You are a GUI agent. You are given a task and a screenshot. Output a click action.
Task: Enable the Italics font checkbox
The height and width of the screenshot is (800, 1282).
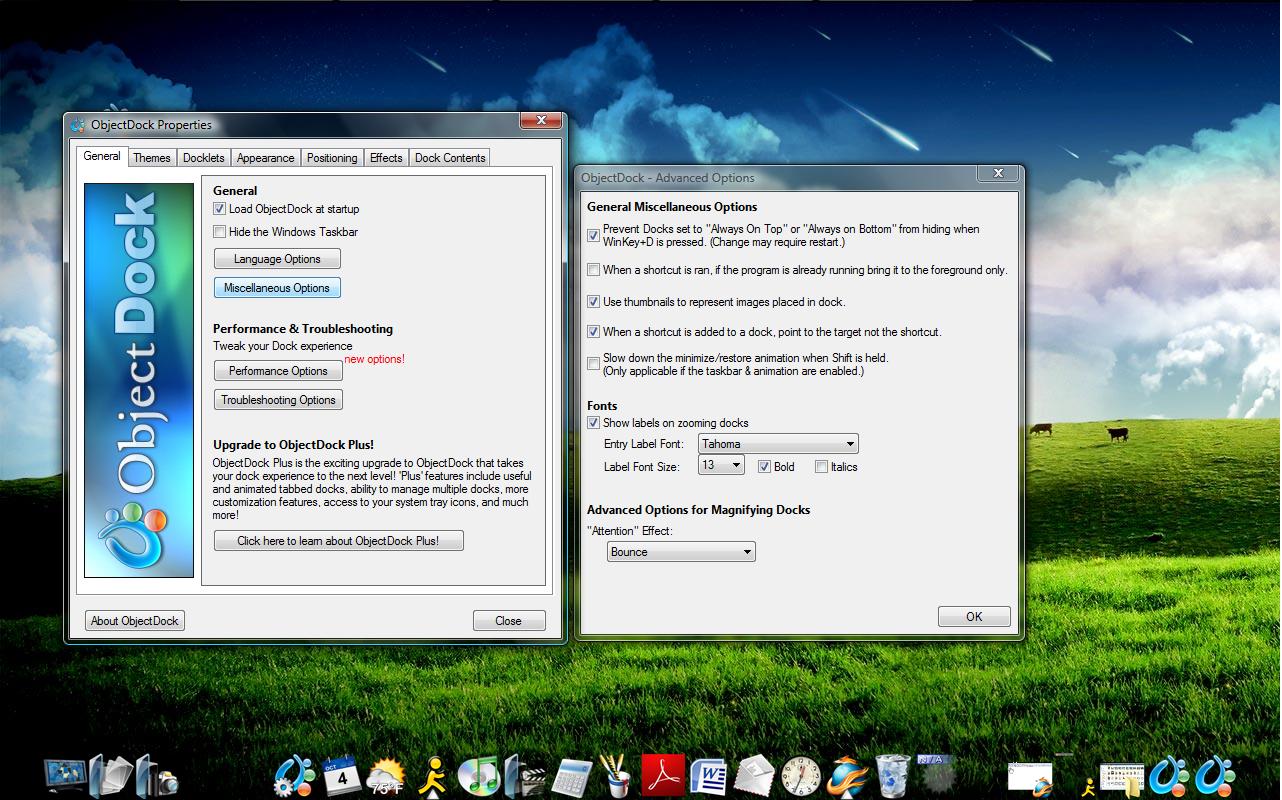click(x=822, y=467)
